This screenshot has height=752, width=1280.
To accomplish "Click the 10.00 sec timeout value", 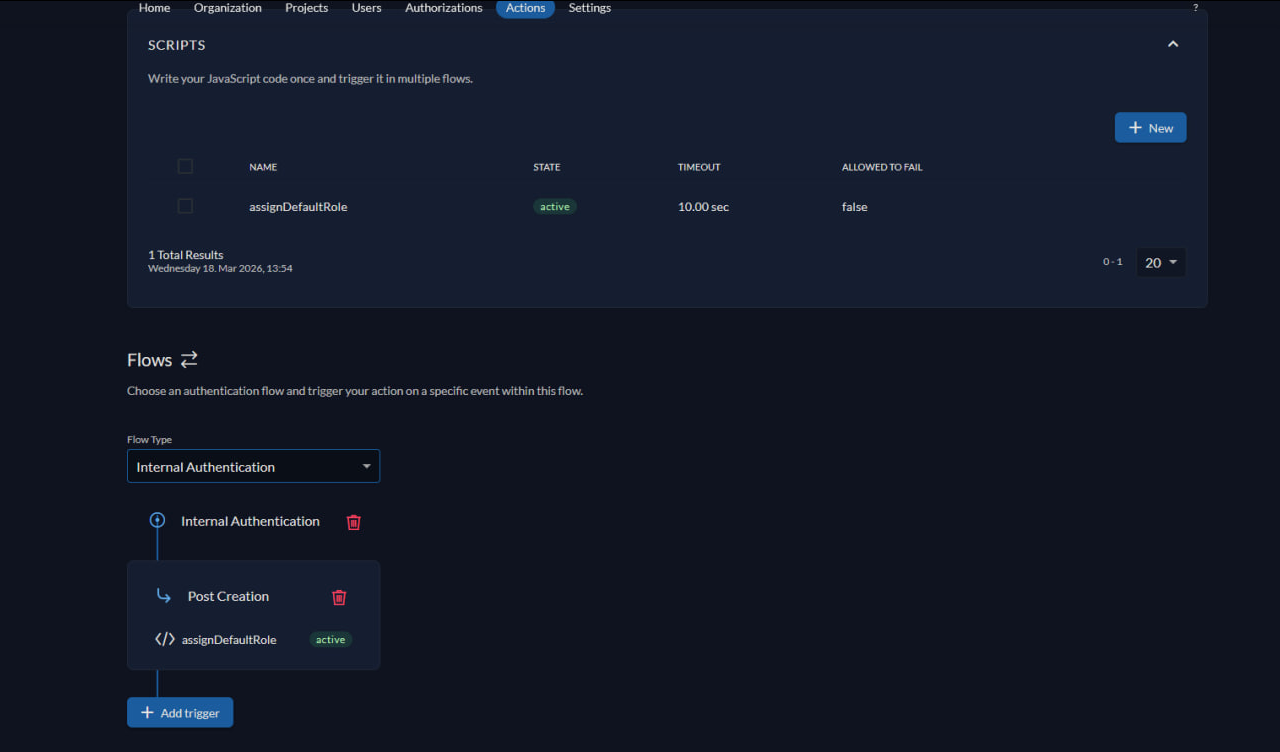I will tap(703, 207).
